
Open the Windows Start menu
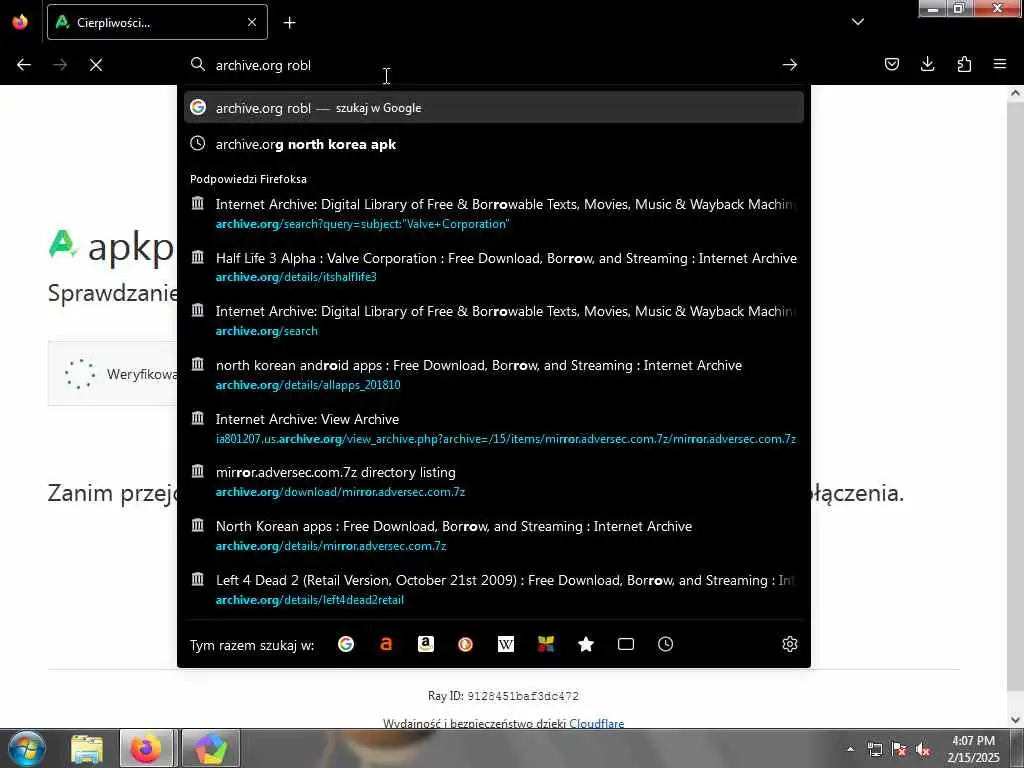coord(27,748)
